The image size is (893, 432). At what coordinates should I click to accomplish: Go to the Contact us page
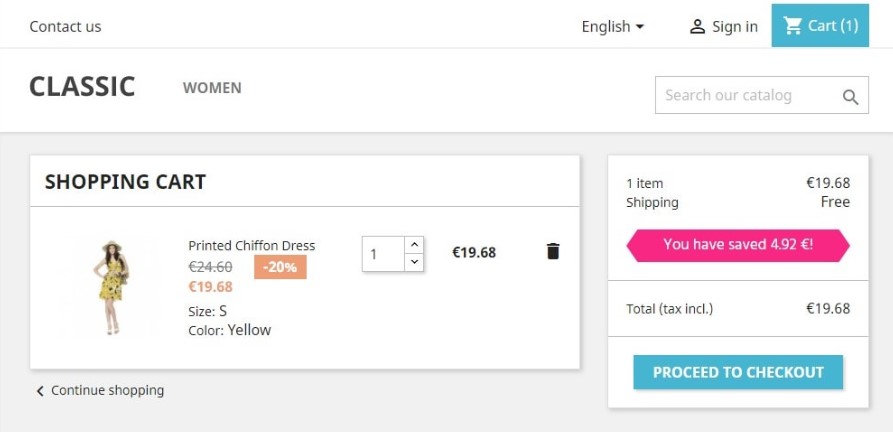click(65, 27)
